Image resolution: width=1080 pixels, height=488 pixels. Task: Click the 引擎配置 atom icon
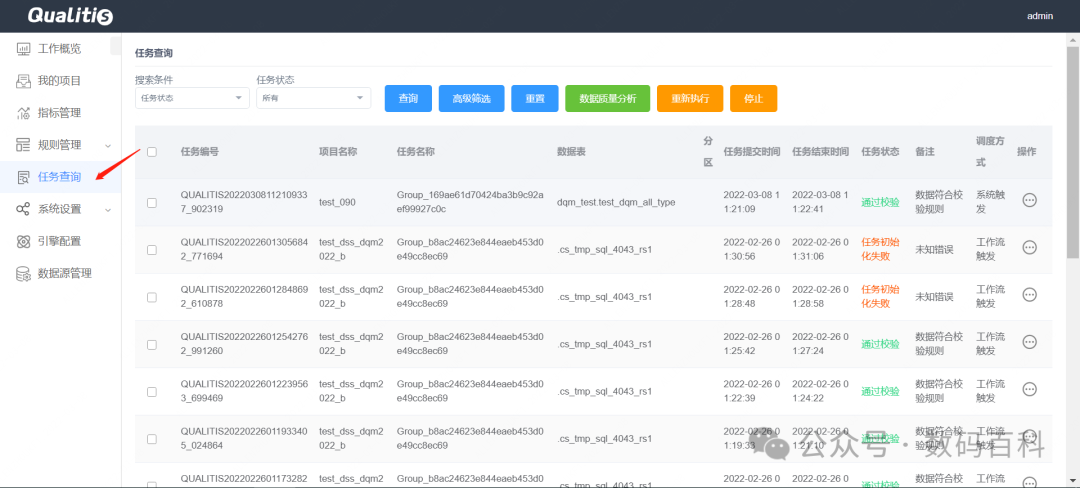click(x=23, y=241)
